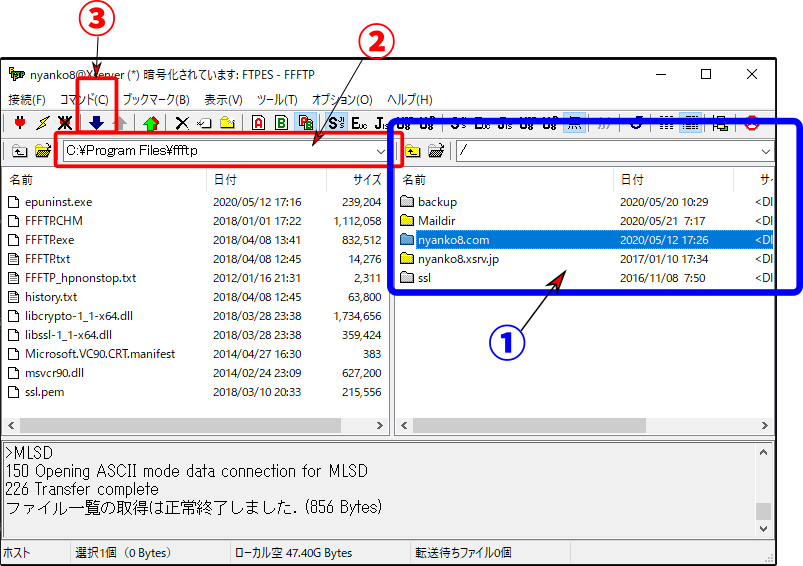Click the Refresh file list icon

pos(636,123)
